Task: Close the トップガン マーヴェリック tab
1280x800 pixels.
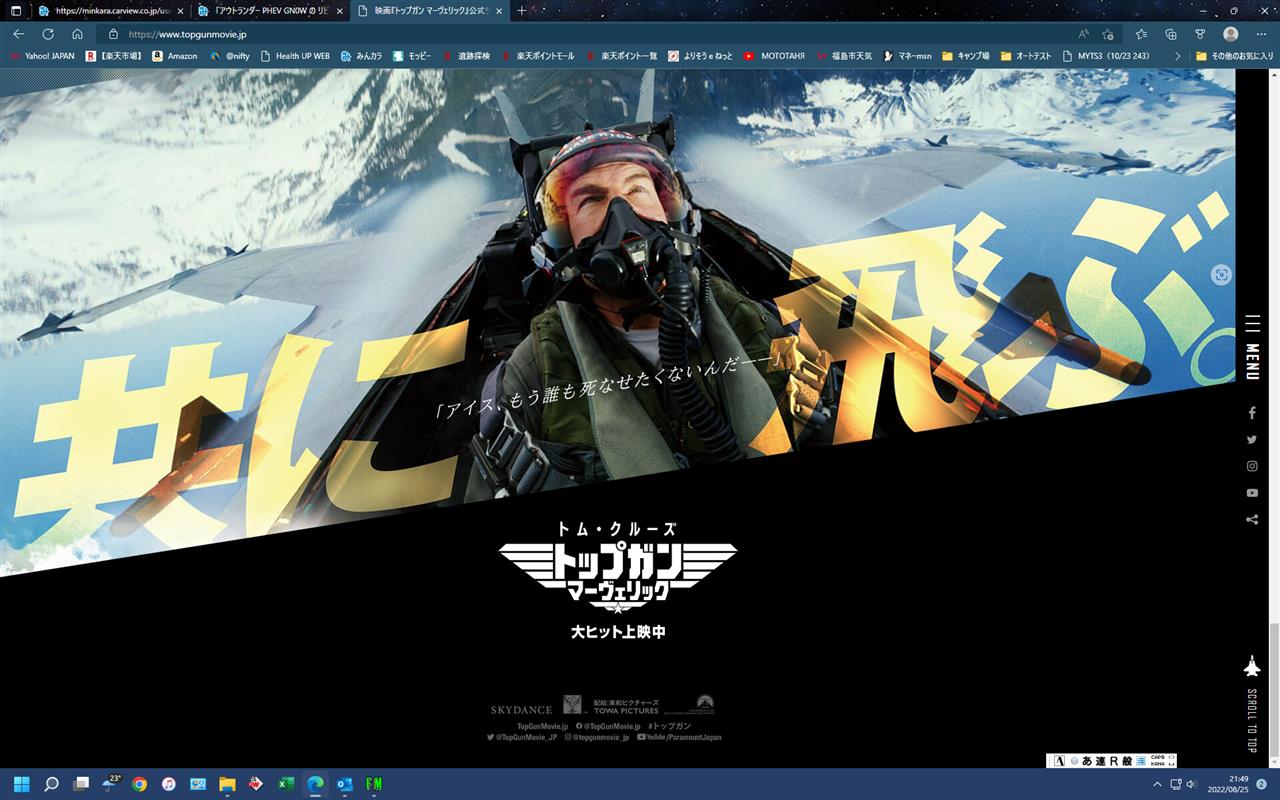Action: click(x=499, y=11)
